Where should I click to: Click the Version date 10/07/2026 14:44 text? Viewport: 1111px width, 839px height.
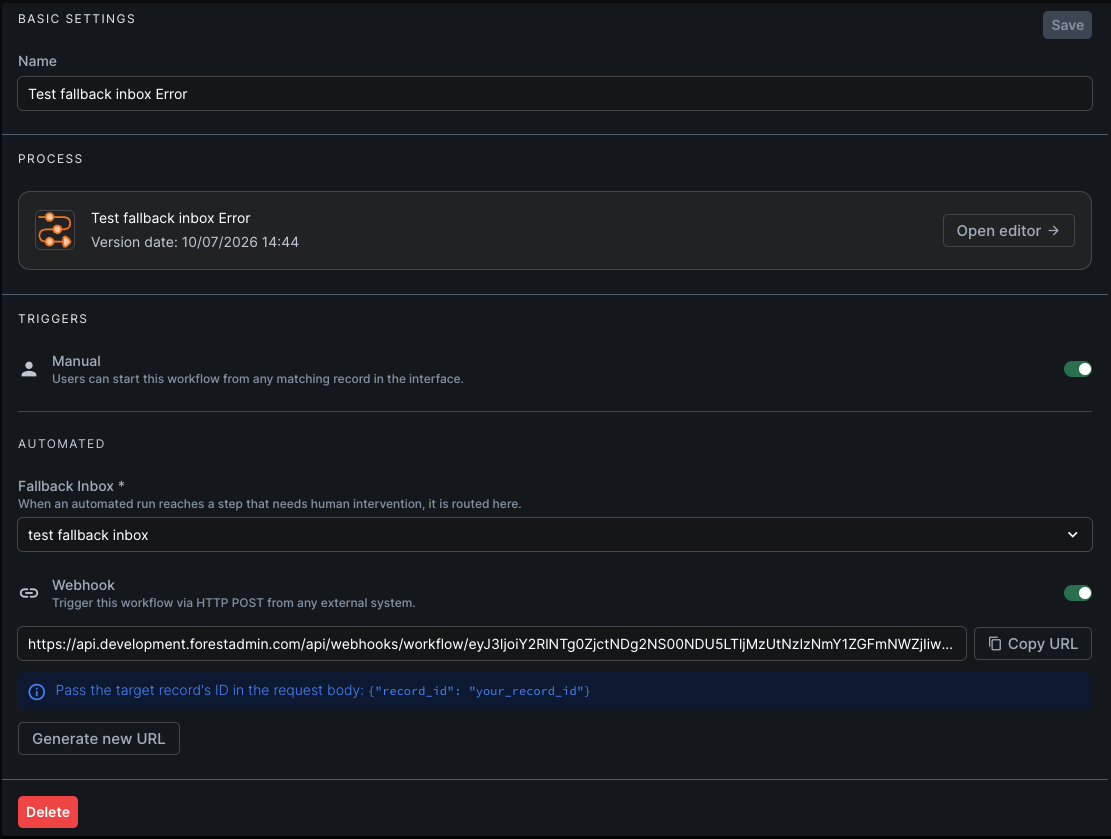(x=195, y=242)
